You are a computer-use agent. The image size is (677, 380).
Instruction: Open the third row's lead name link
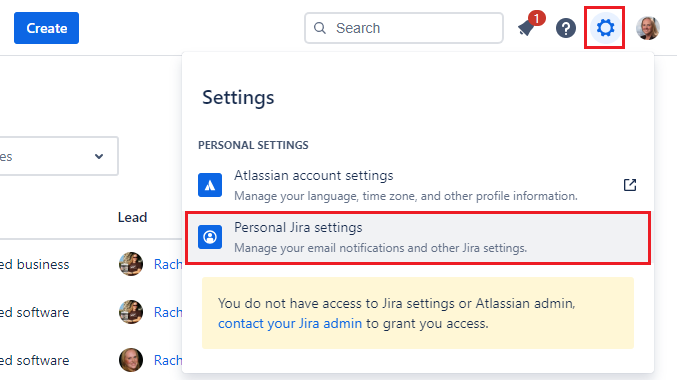click(168, 360)
